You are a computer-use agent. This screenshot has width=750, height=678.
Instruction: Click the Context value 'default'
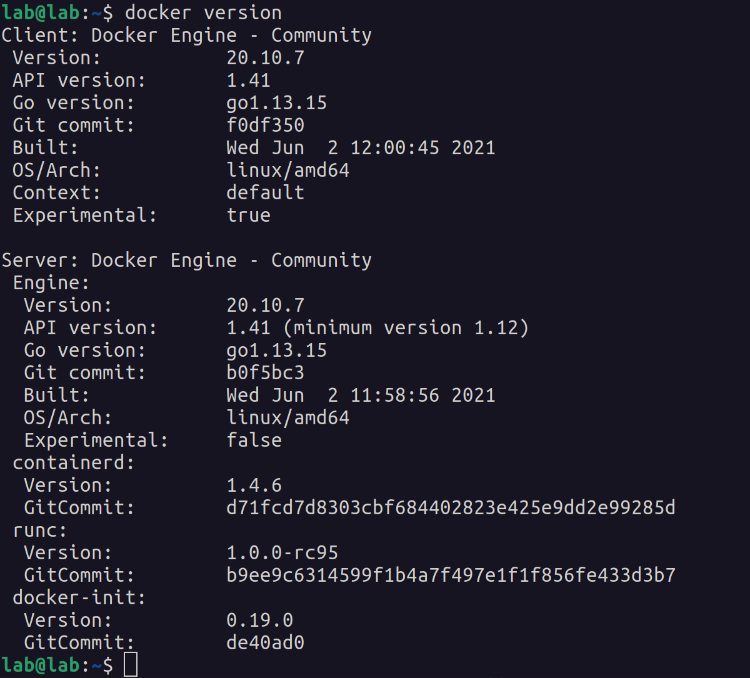point(265,192)
